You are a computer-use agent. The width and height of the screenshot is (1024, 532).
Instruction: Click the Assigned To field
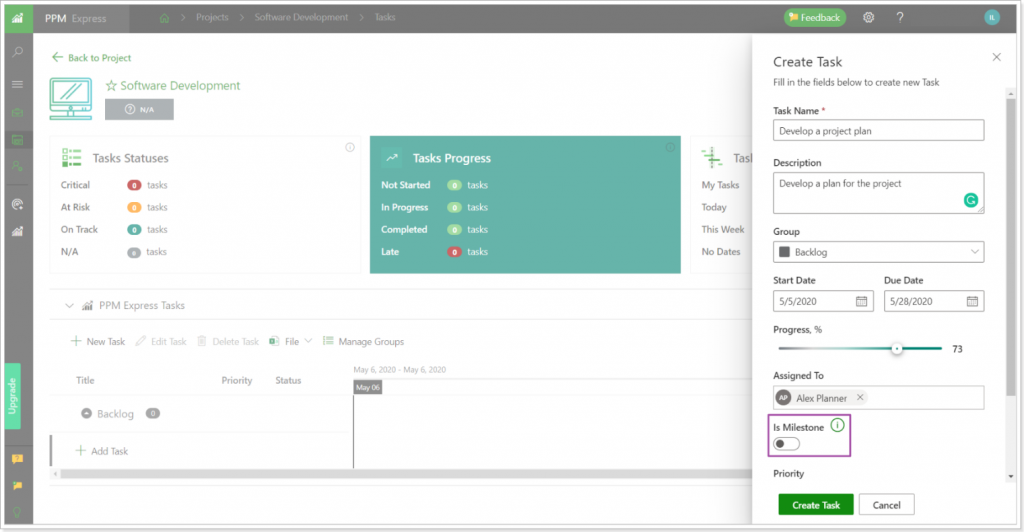pos(878,398)
